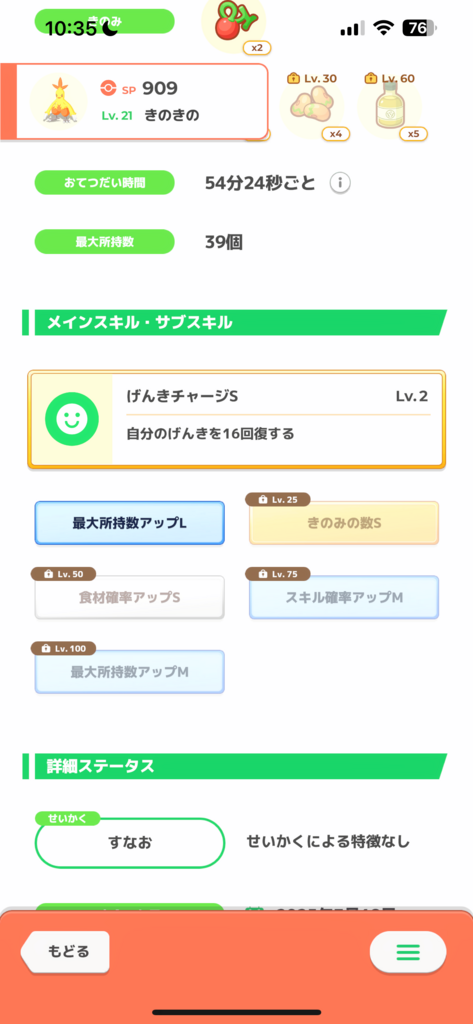The image size is (473, 1024).
Task: Open the hamburger menu button
Action: tap(408, 953)
